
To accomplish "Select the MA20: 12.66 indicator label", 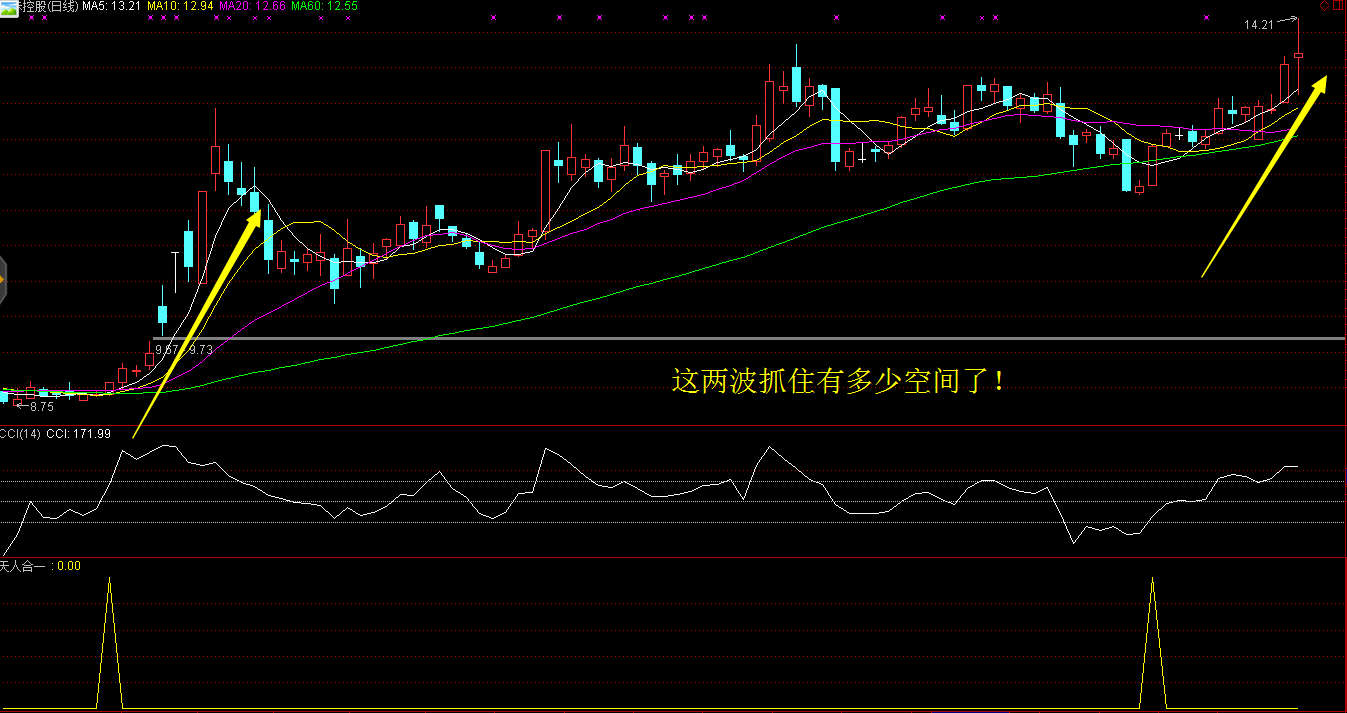I will [x=252, y=6].
